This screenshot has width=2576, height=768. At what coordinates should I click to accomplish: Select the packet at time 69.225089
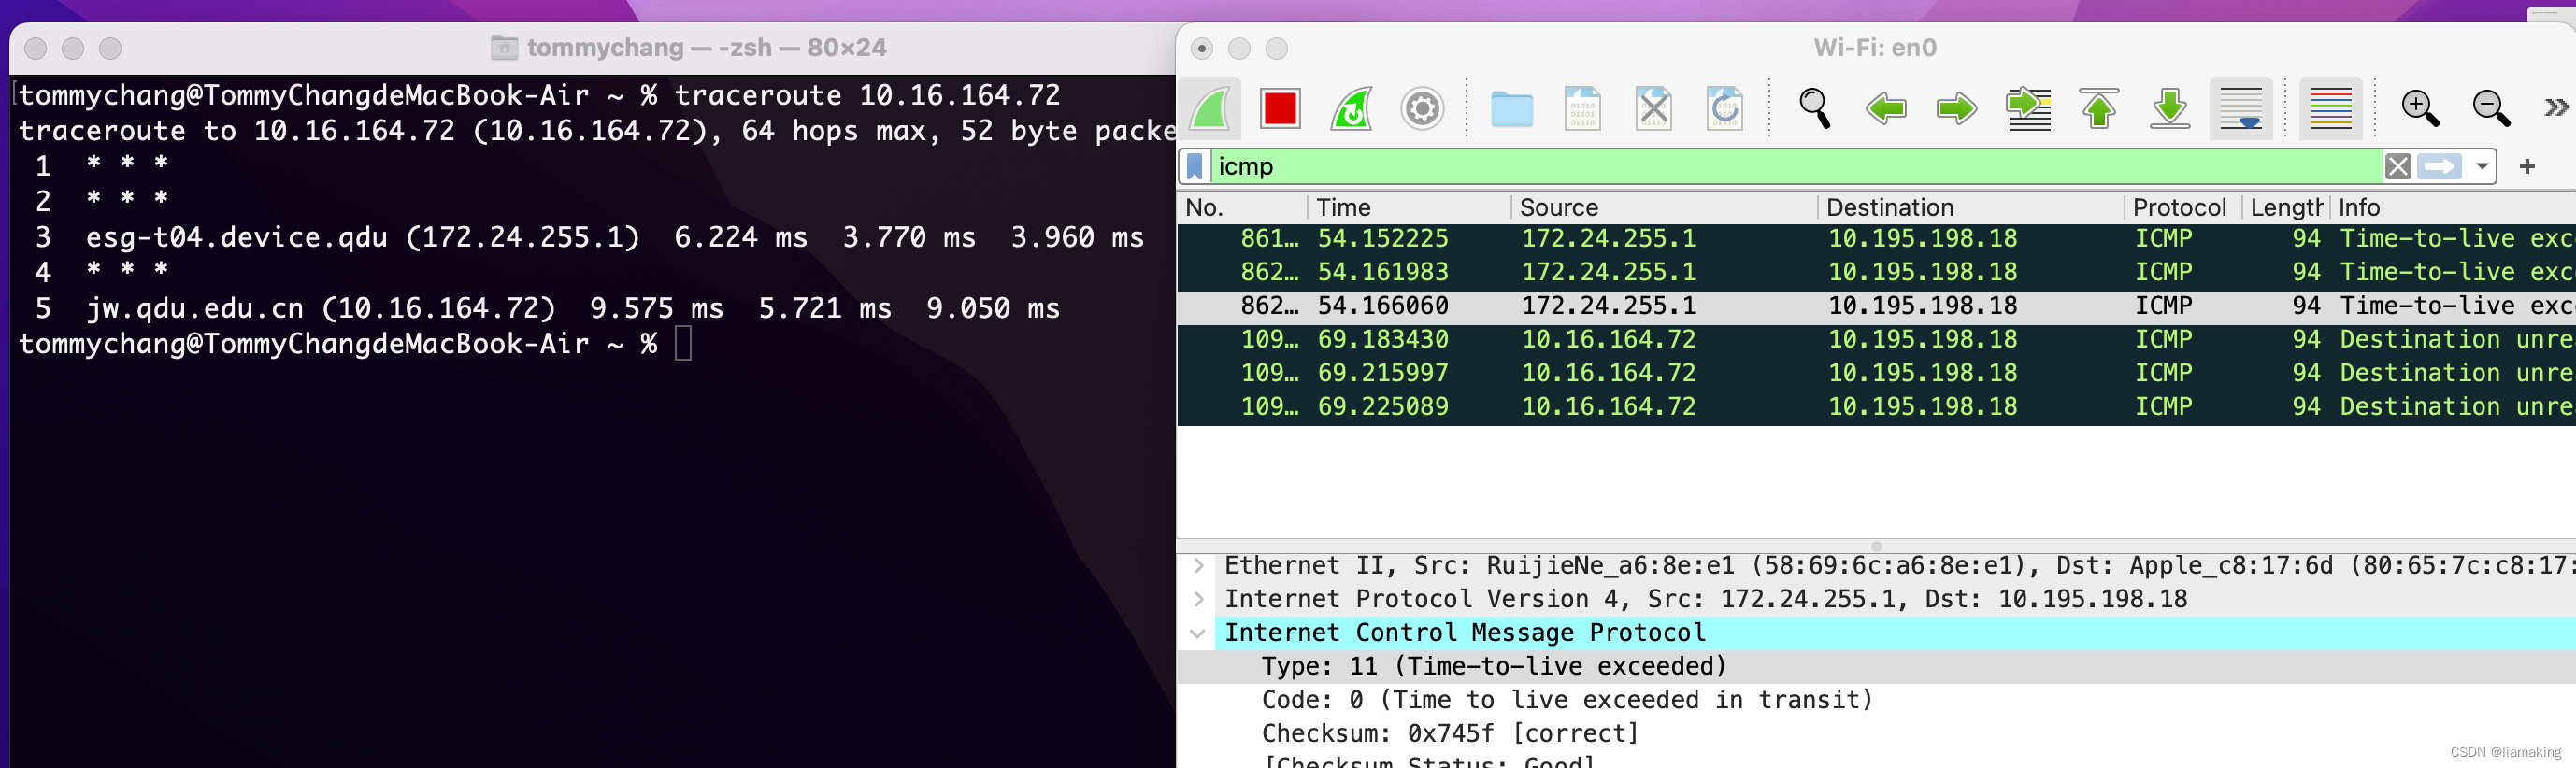tap(1876, 407)
